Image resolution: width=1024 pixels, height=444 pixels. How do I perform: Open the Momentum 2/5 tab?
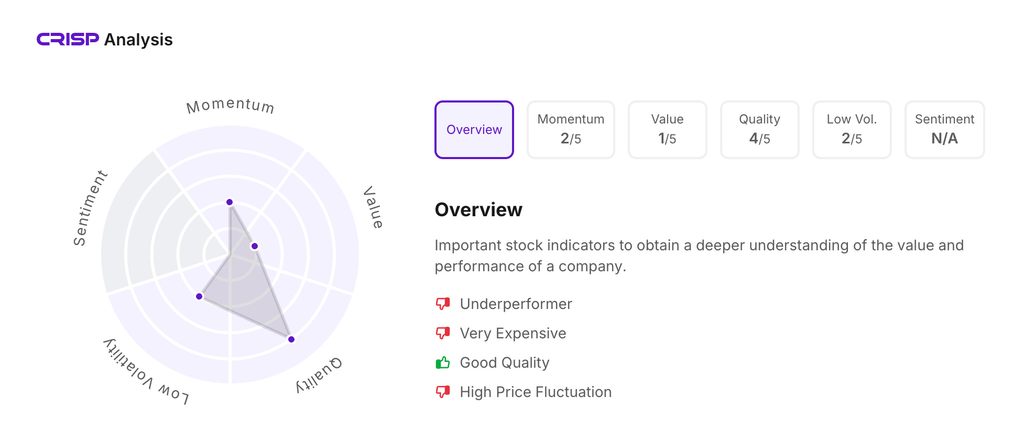[570, 130]
